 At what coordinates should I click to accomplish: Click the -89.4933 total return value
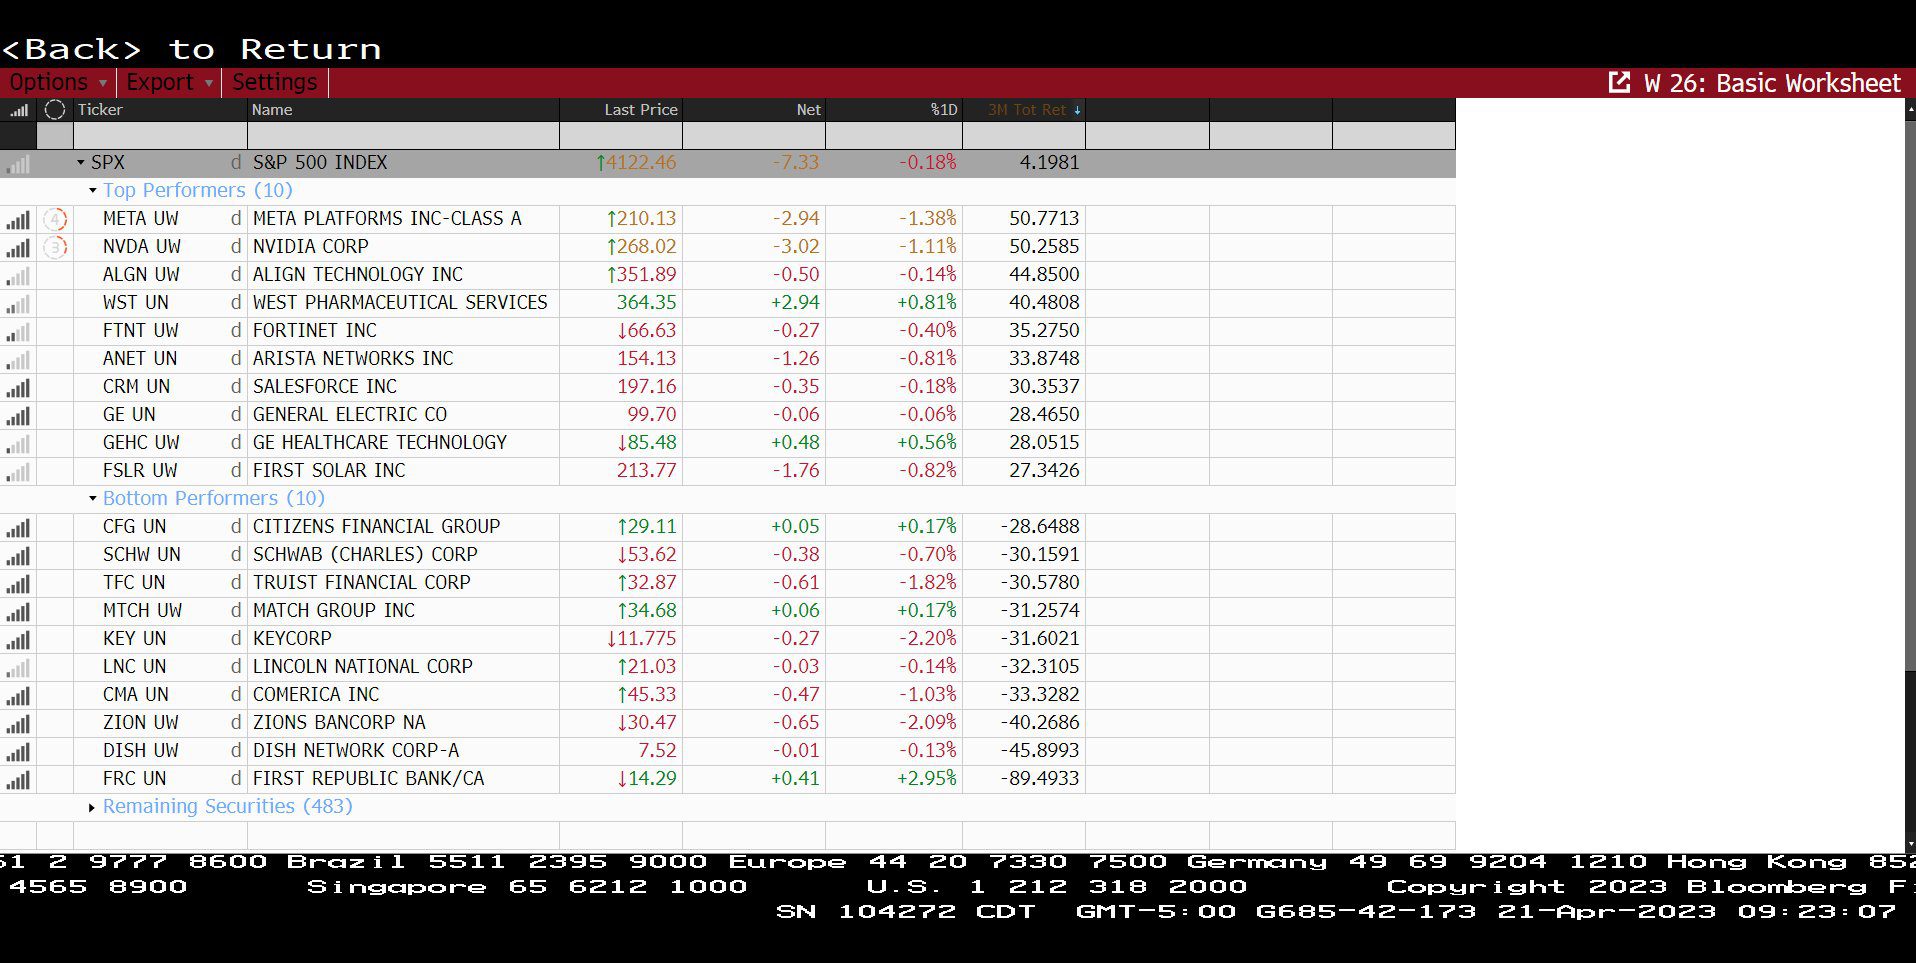(1040, 779)
